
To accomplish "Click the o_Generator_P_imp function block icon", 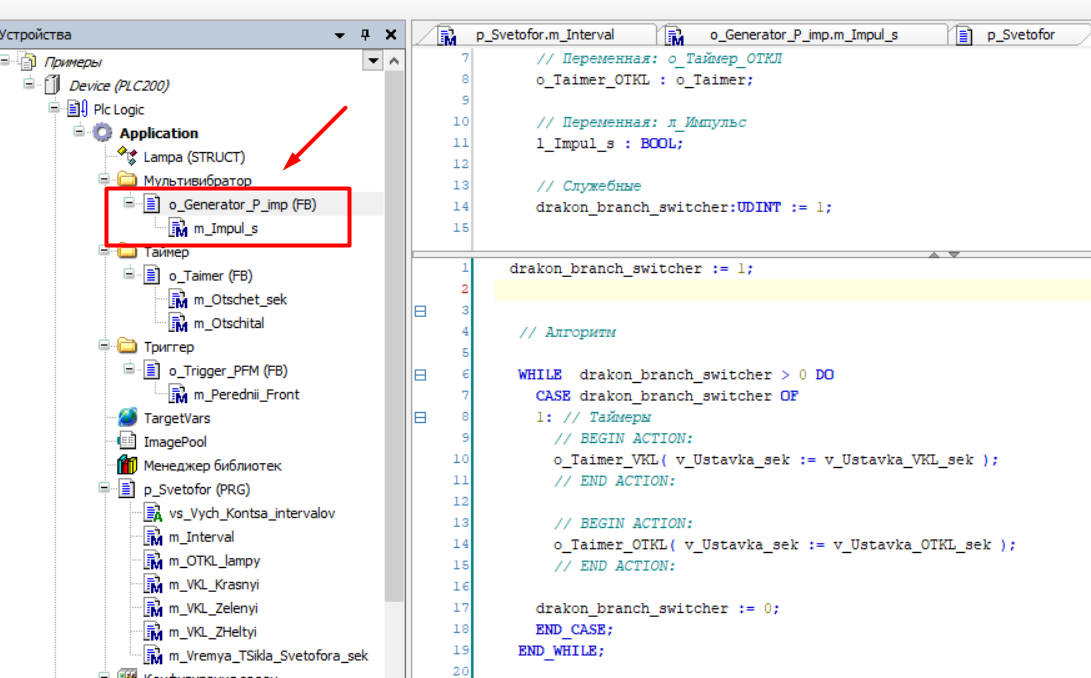I will point(152,204).
